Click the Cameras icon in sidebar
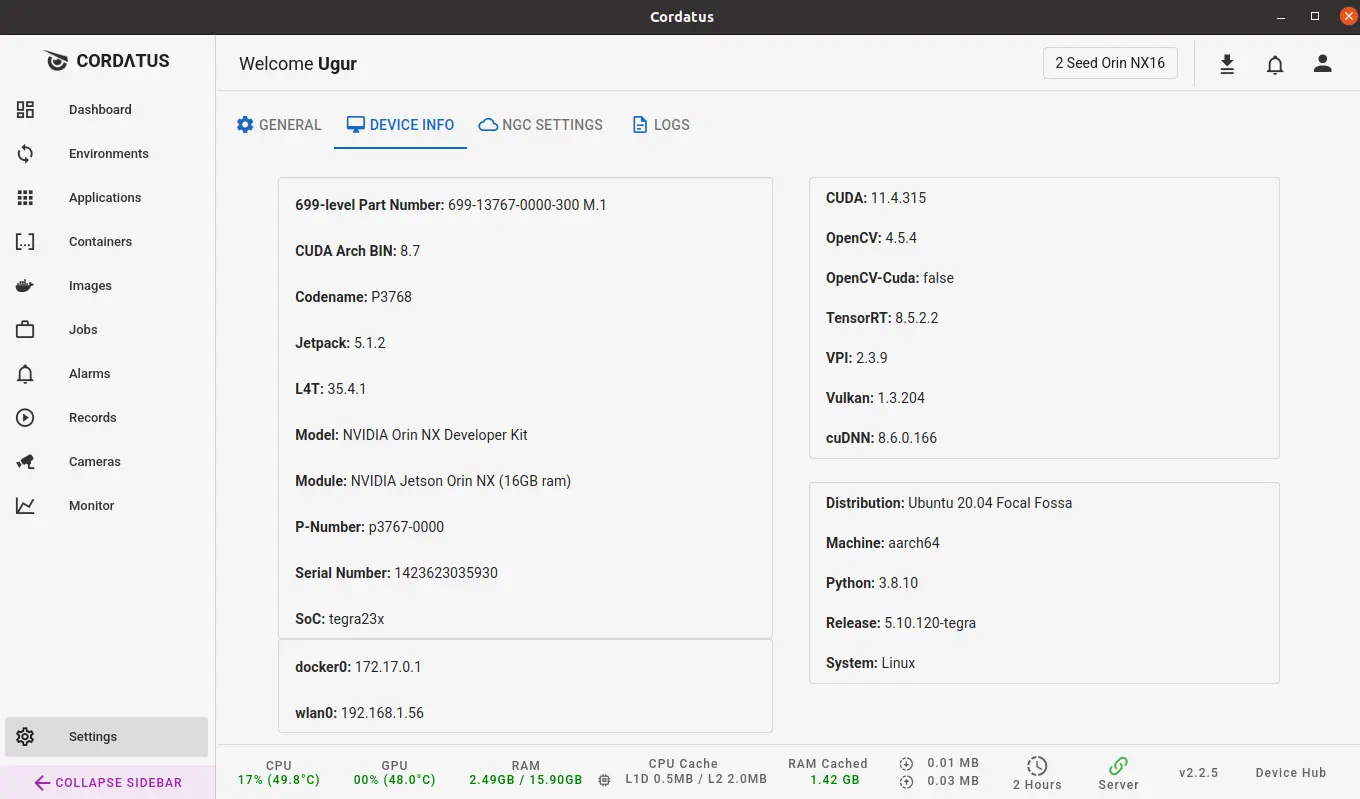 pyautogui.click(x=26, y=462)
